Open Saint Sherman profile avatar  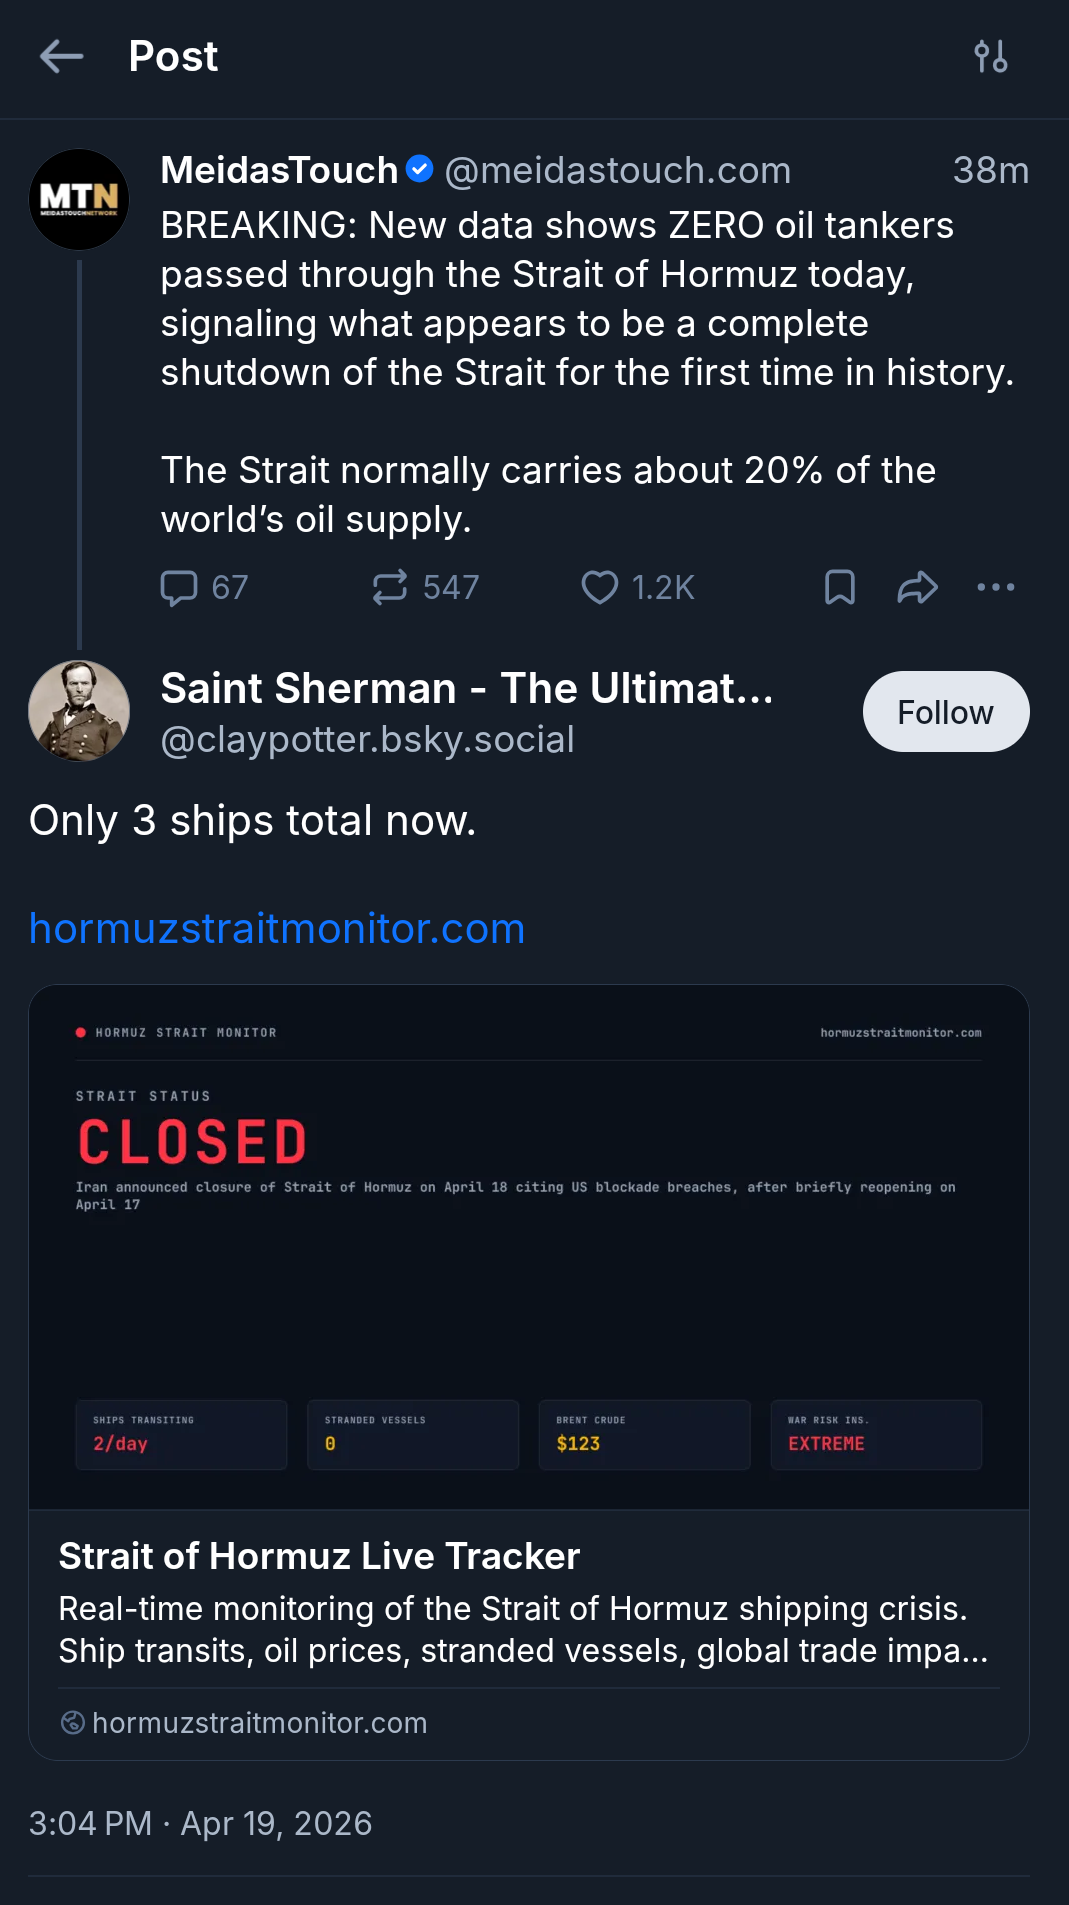click(x=79, y=711)
